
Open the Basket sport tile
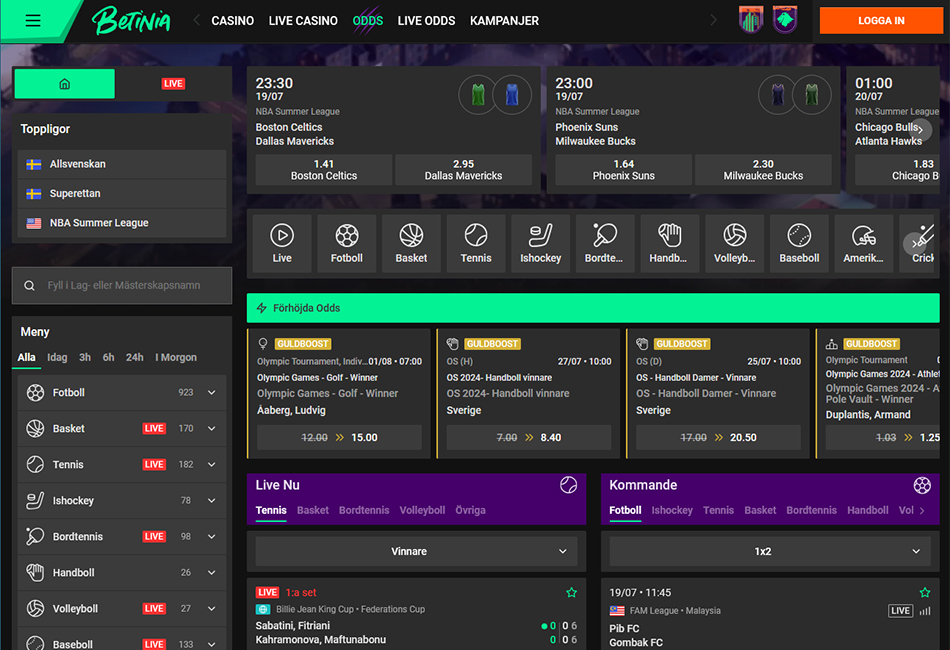pos(411,244)
